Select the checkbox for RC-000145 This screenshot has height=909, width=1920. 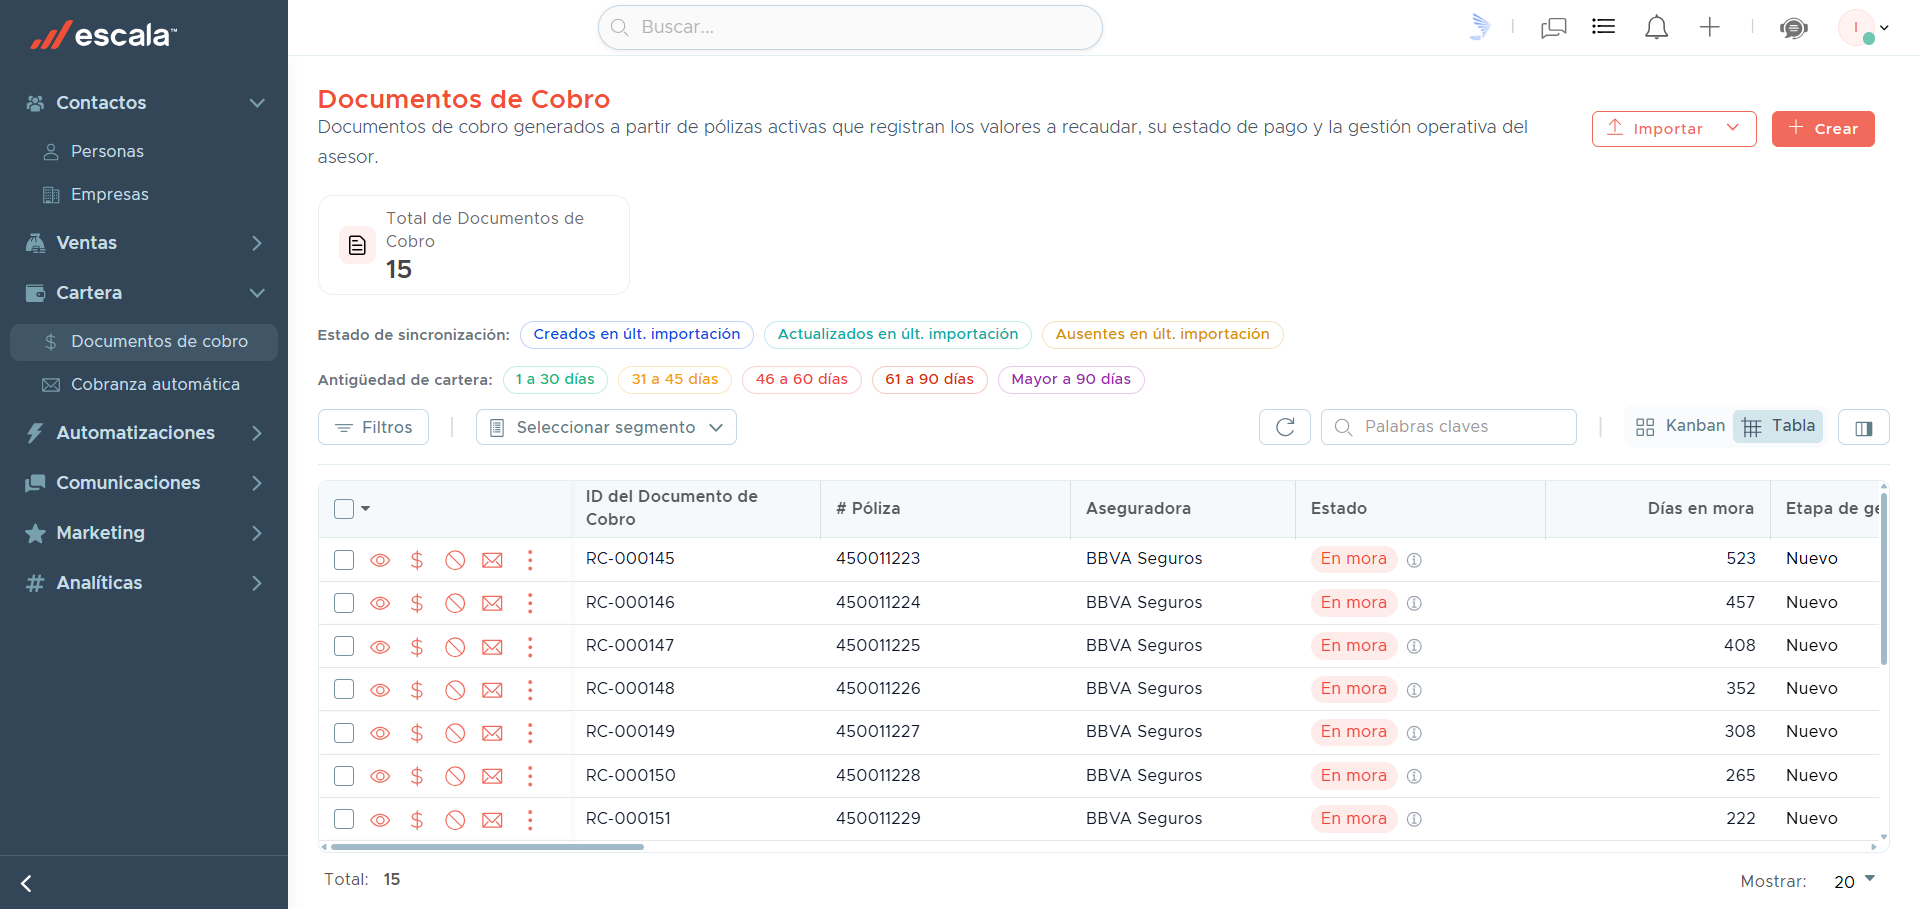click(344, 560)
